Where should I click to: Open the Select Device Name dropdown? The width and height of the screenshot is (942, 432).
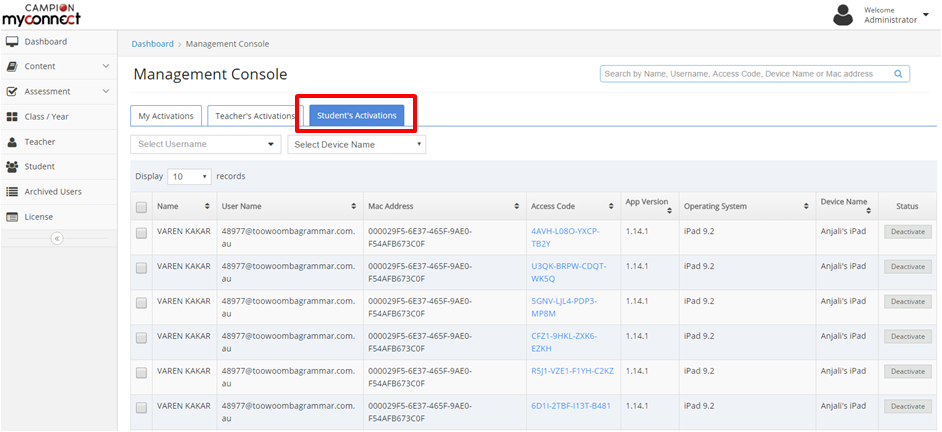(x=357, y=144)
